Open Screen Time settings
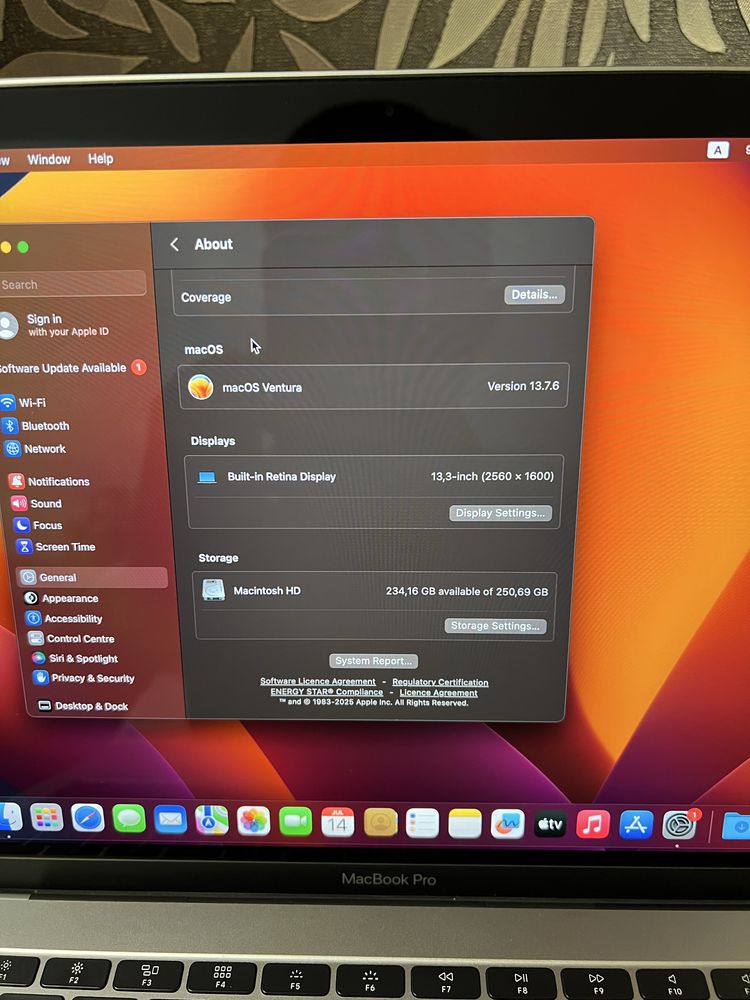The image size is (750, 1000). click(56, 547)
